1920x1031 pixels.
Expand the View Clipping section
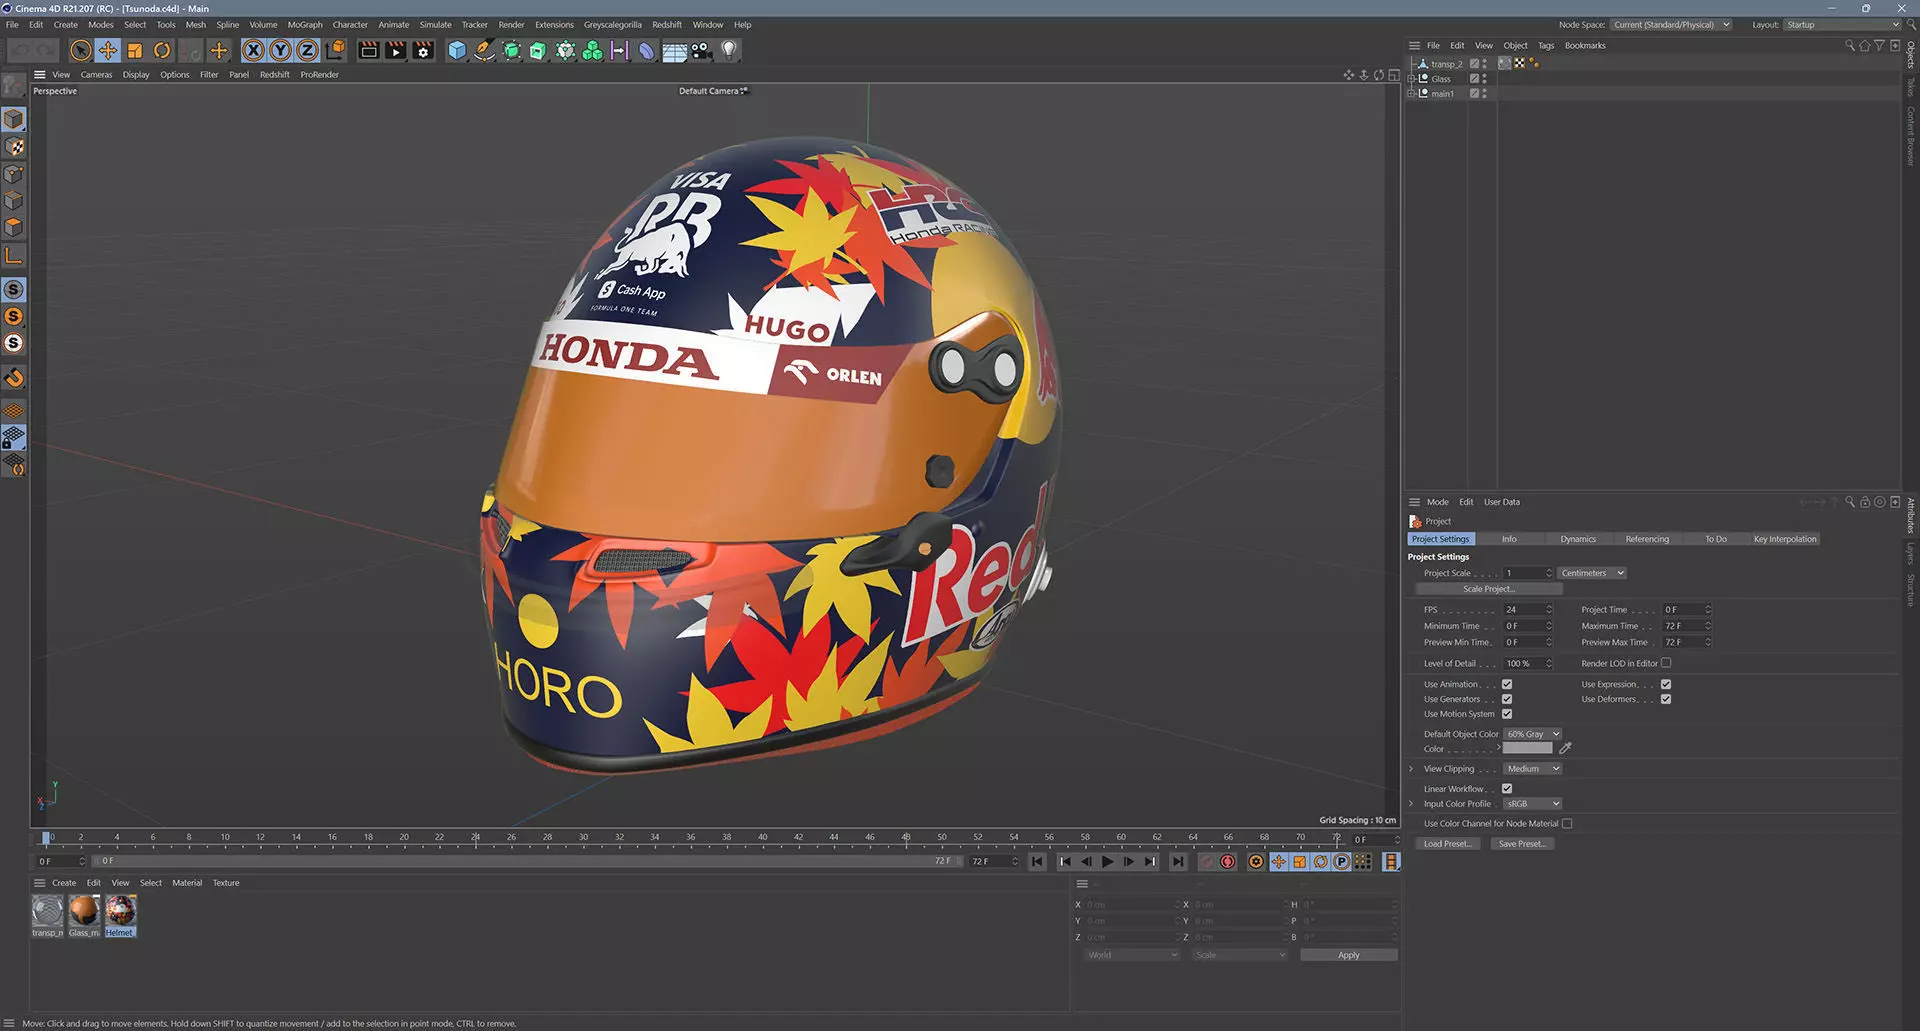(1411, 769)
